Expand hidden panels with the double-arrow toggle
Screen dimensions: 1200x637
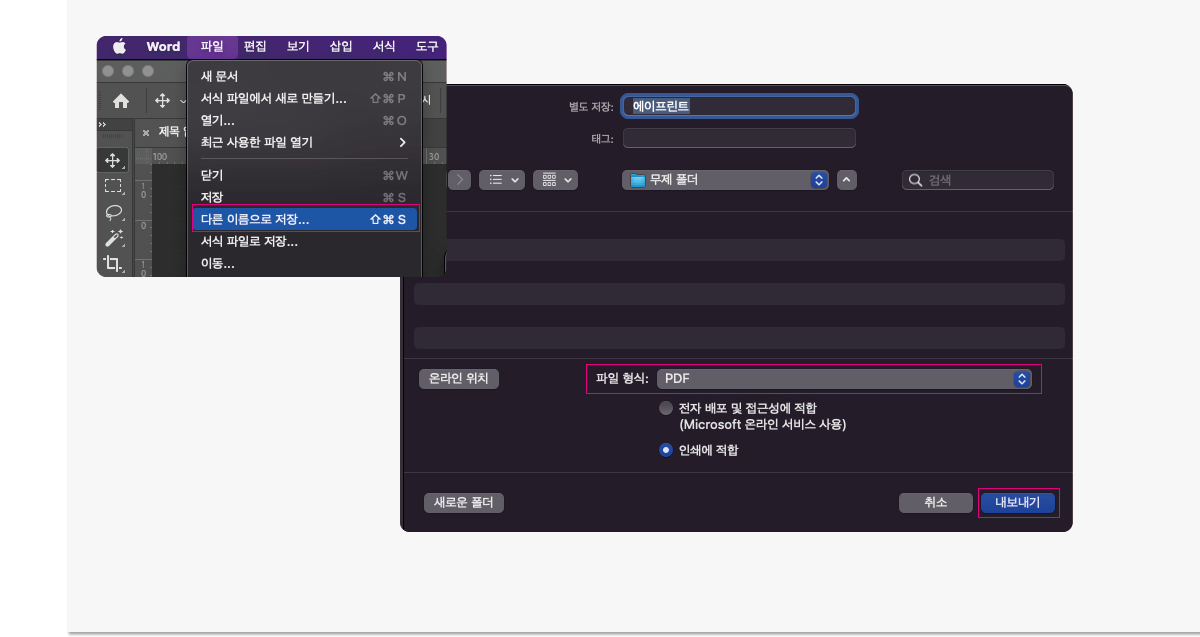[x=103, y=123]
